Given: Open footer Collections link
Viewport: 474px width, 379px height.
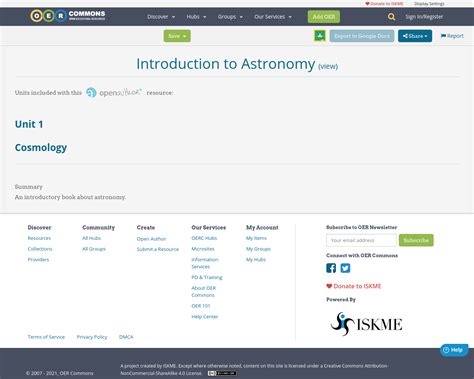Looking at the screenshot, I should pos(40,249).
